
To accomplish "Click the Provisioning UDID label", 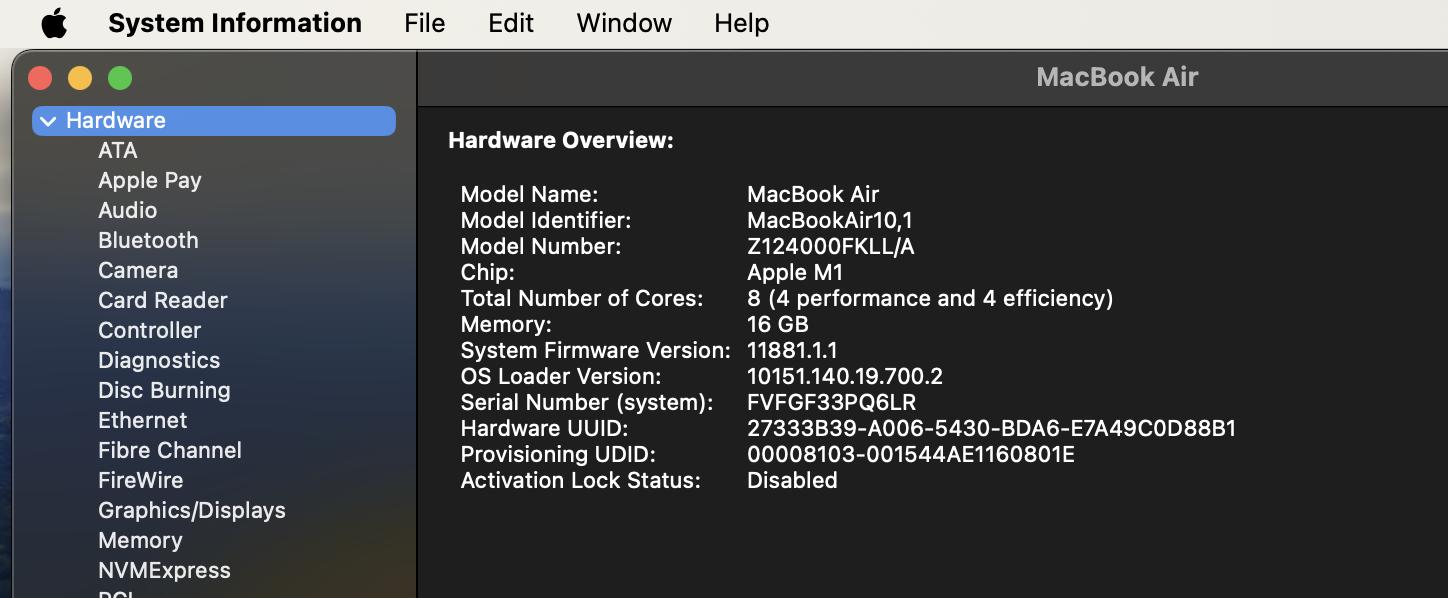I will (x=558, y=454).
